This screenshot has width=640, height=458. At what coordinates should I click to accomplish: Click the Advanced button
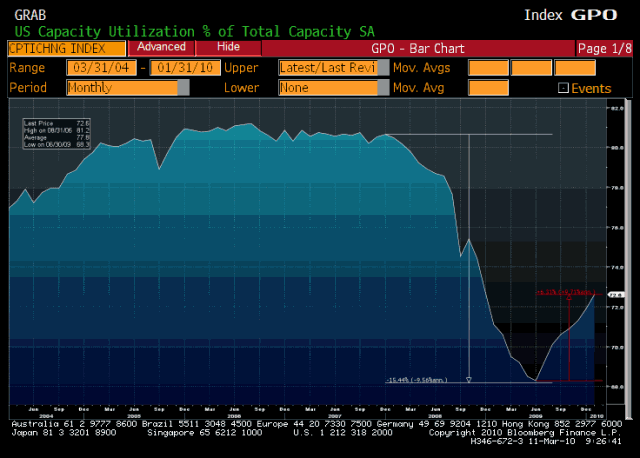pos(161,47)
